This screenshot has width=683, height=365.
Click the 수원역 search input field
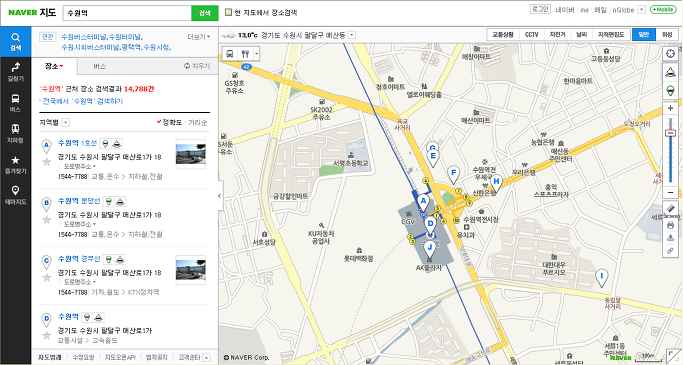click(x=127, y=13)
